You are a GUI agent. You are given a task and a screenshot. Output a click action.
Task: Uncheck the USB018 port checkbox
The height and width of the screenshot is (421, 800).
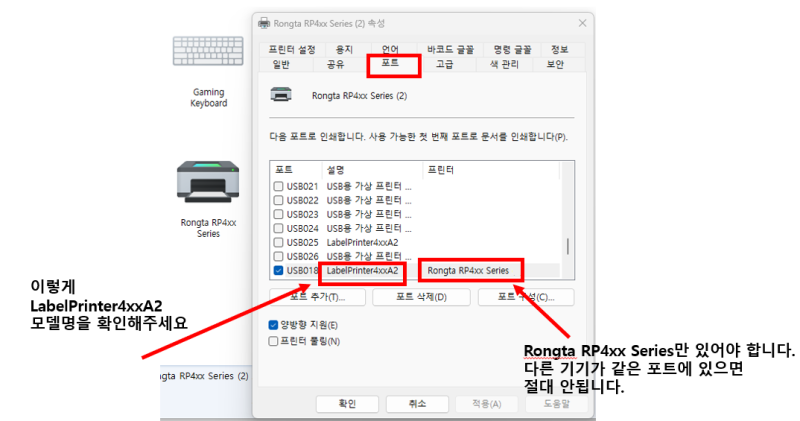tap(278, 270)
